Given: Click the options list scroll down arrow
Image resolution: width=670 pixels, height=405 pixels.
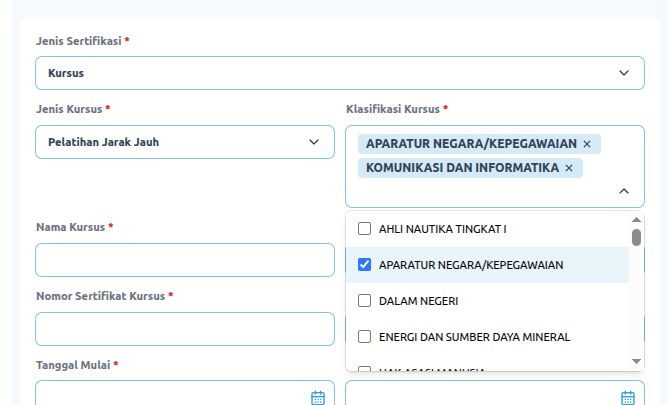Looking at the screenshot, I should click(x=636, y=360).
